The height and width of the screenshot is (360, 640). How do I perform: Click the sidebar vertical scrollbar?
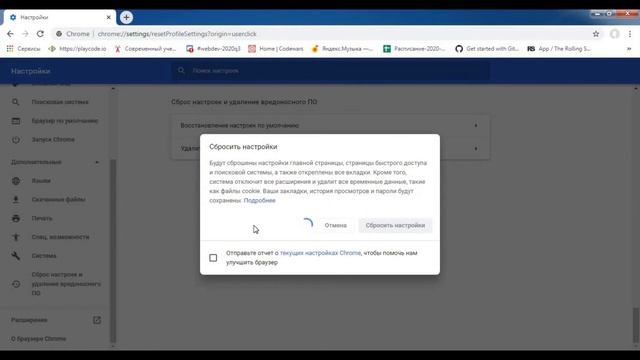tap(113, 251)
